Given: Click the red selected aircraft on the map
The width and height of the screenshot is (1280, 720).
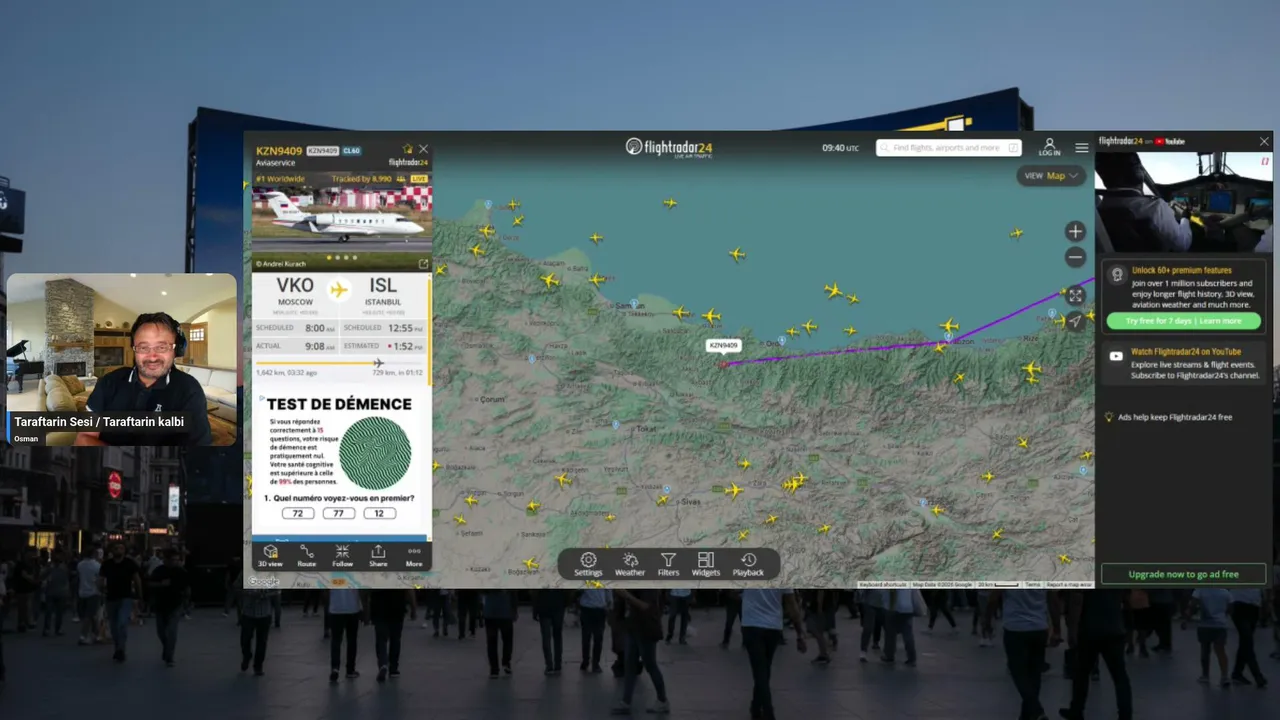Looking at the screenshot, I should tap(722, 364).
